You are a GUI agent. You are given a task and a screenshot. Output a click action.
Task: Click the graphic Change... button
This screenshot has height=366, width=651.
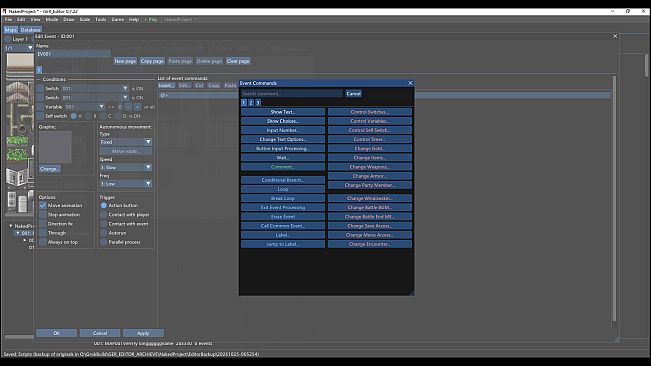50,169
